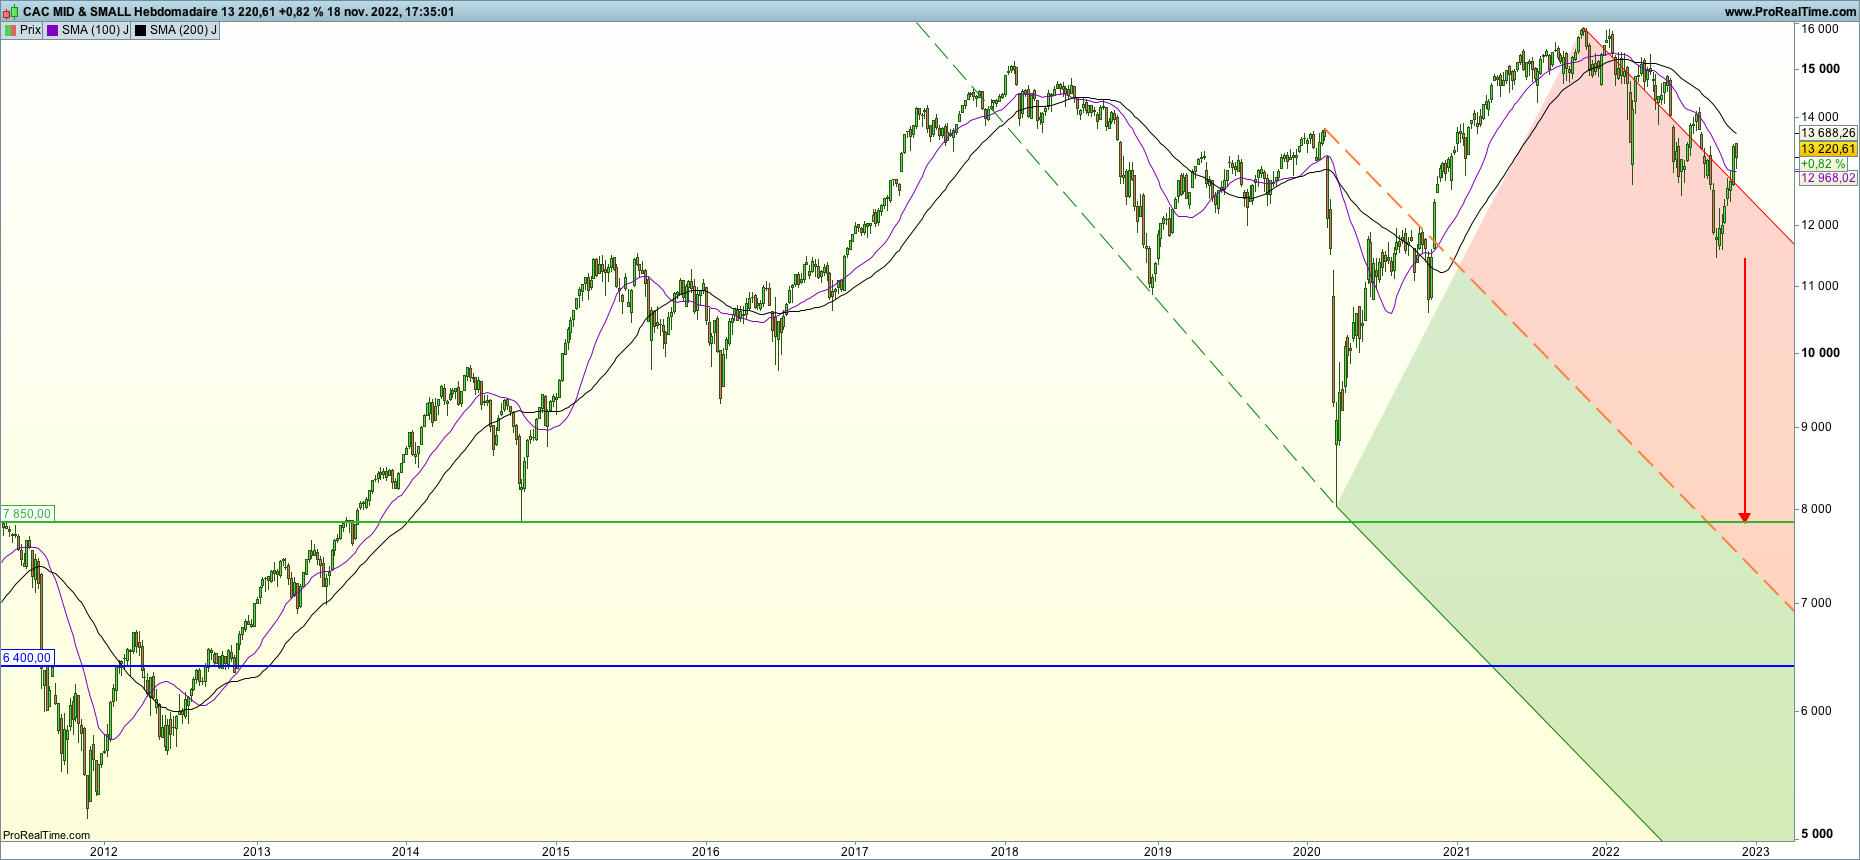This screenshot has height=860, width=1860.
Task: Click the 2017 year label on time axis
Action: (x=855, y=852)
